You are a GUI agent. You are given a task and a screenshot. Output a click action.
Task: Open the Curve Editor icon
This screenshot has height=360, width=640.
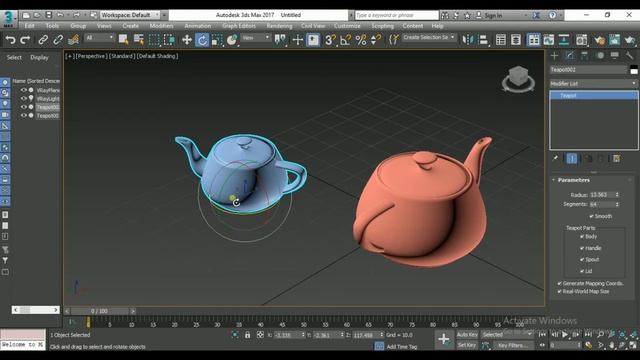549,40
